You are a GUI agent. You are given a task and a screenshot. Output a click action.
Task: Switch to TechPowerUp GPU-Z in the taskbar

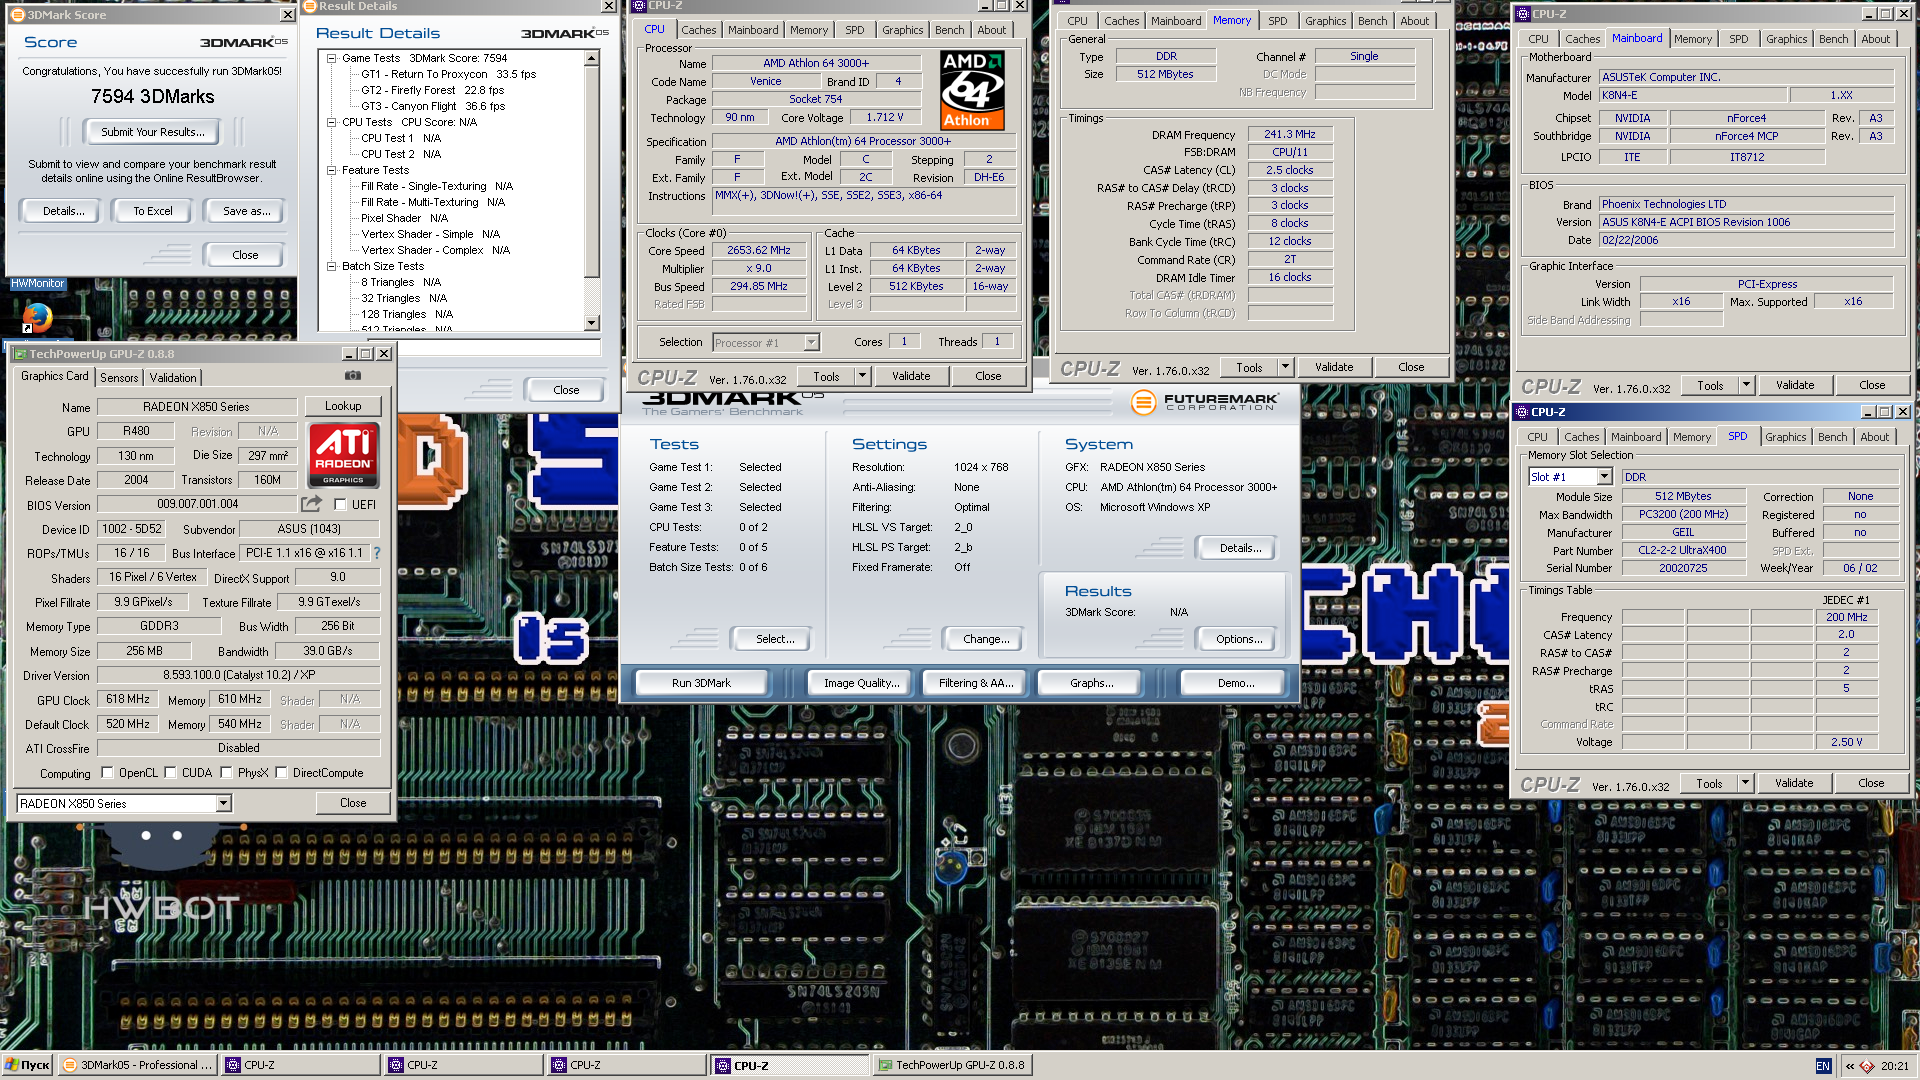pos(951,1065)
